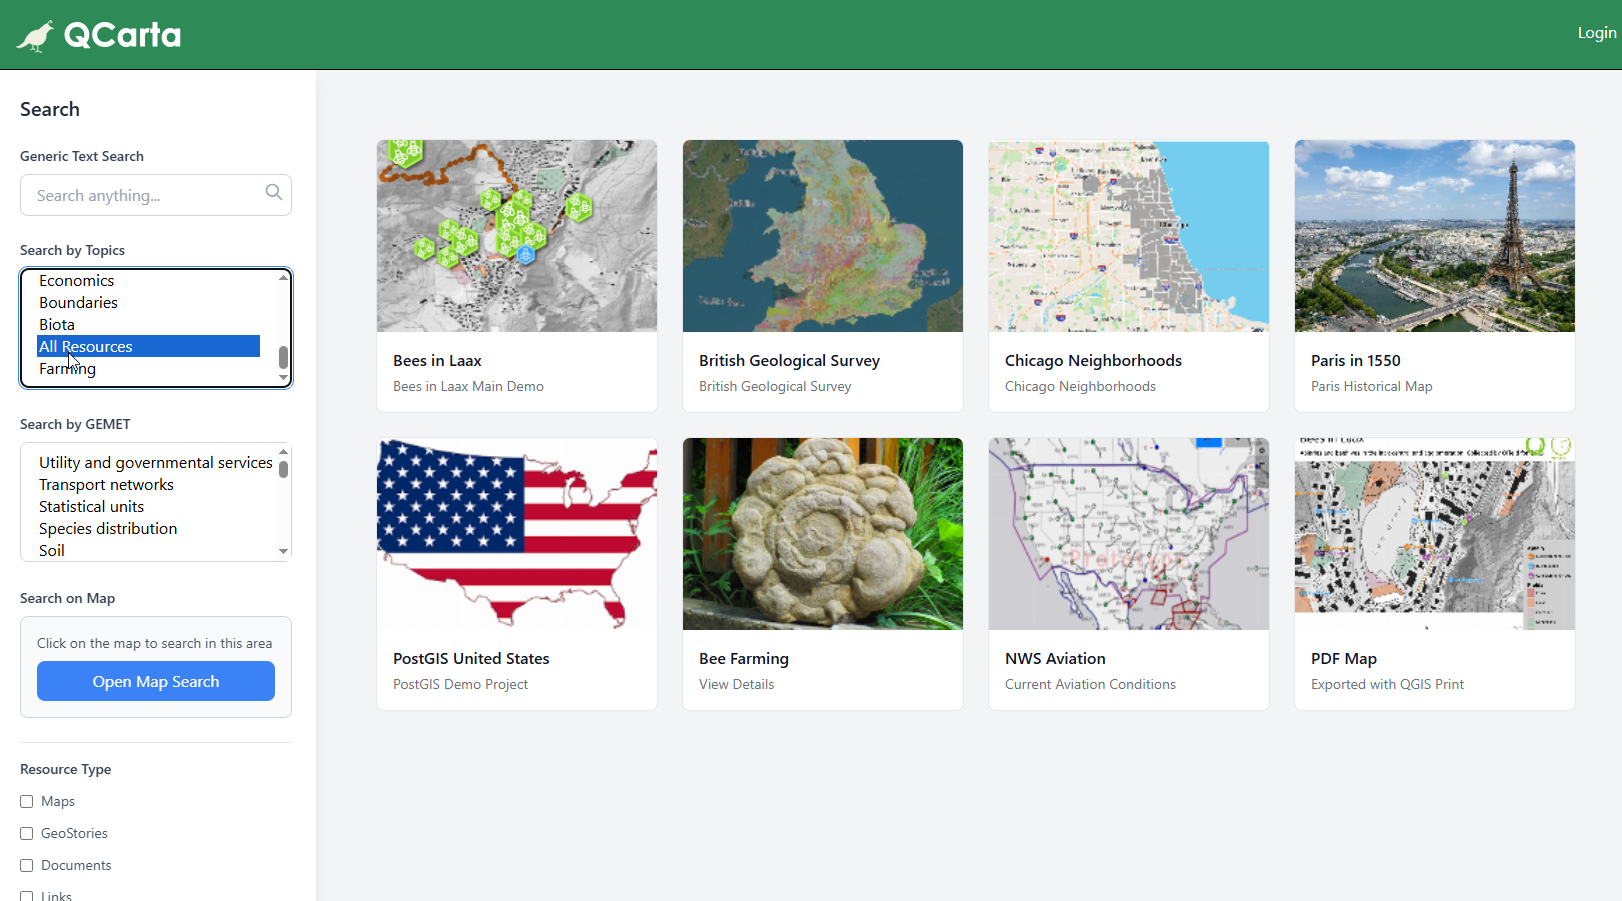Select Economics in the Topics list
The height and width of the screenshot is (901, 1622).
[x=77, y=281]
